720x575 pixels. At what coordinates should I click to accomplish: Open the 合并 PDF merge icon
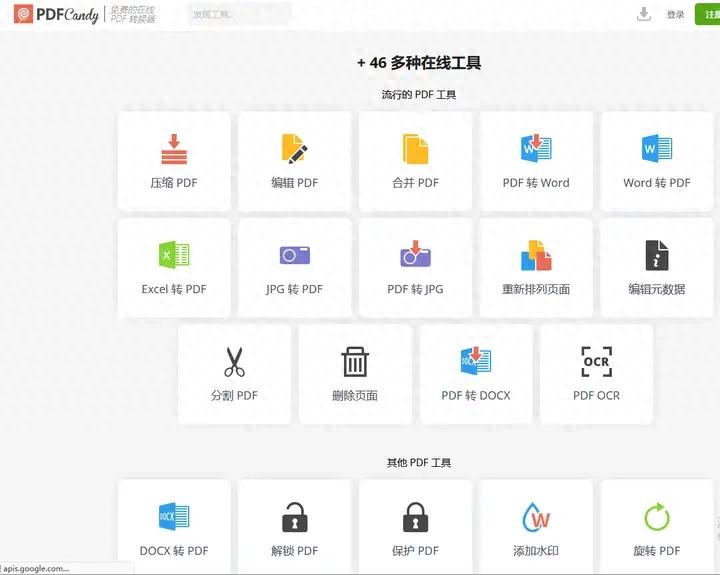(415, 149)
